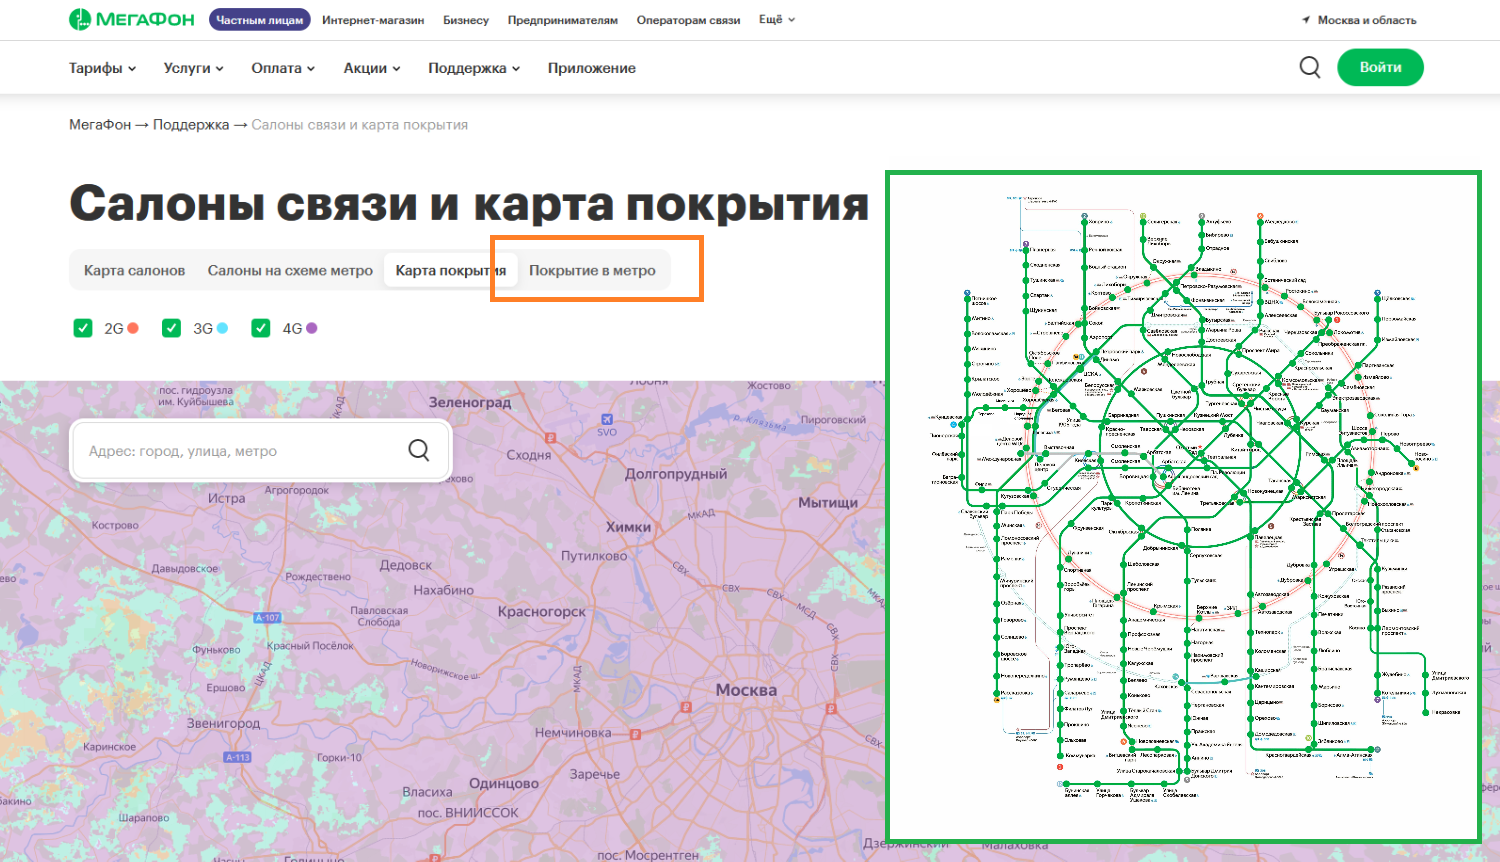Click the metro scheme map image
Image resolution: width=1500 pixels, height=862 pixels.
(1184, 506)
